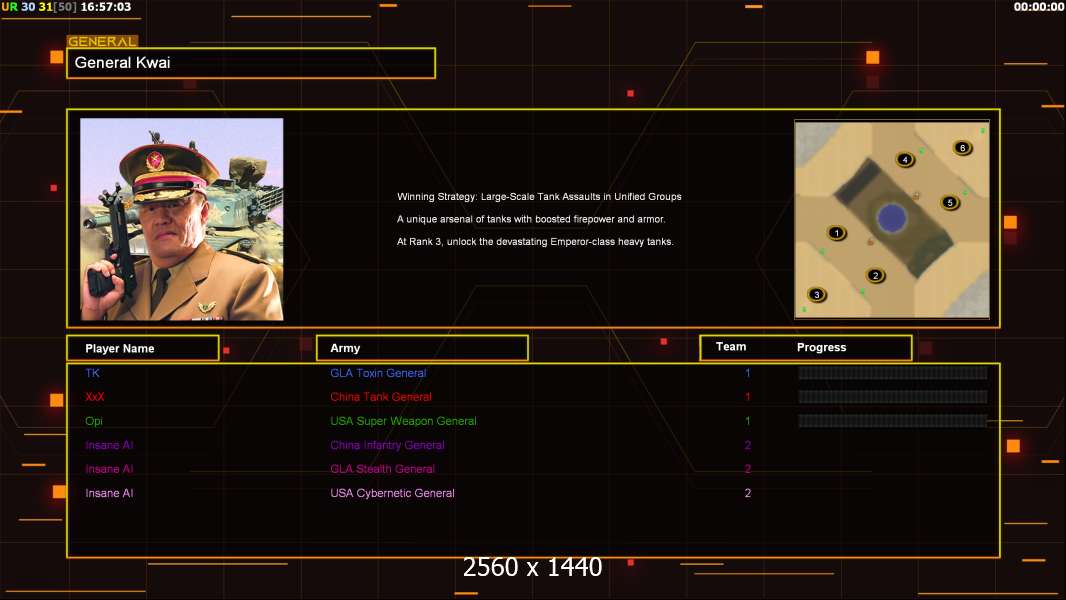This screenshot has width=1066, height=600.
Task: Click the General Kwai name field
Action: pyautogui.click(x=251, y=63)
